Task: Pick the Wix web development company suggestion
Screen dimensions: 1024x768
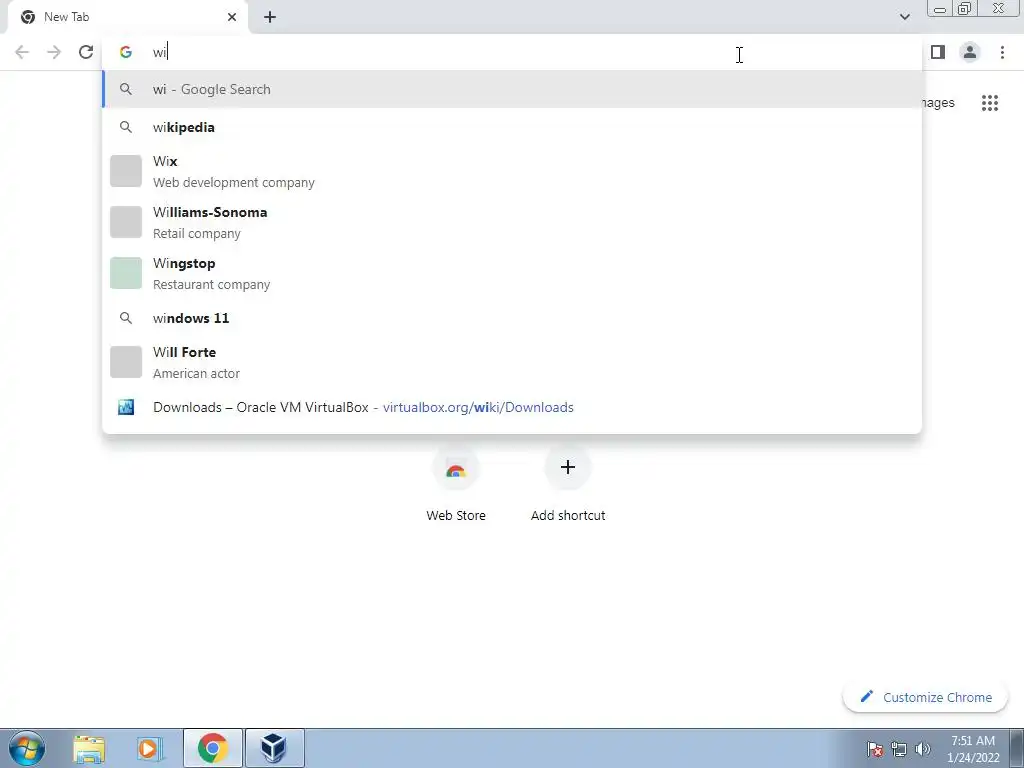Action: (x=512, y=171)
